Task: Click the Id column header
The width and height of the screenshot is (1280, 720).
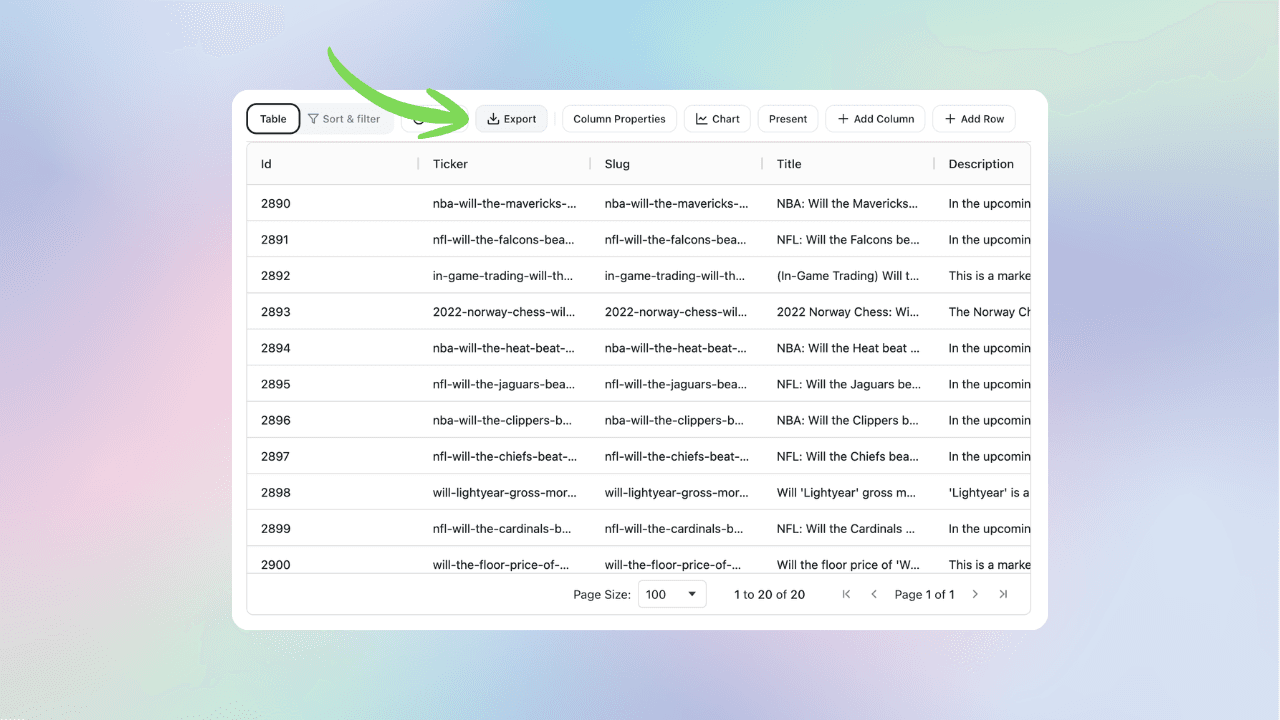Action: [x=264, y=163]
